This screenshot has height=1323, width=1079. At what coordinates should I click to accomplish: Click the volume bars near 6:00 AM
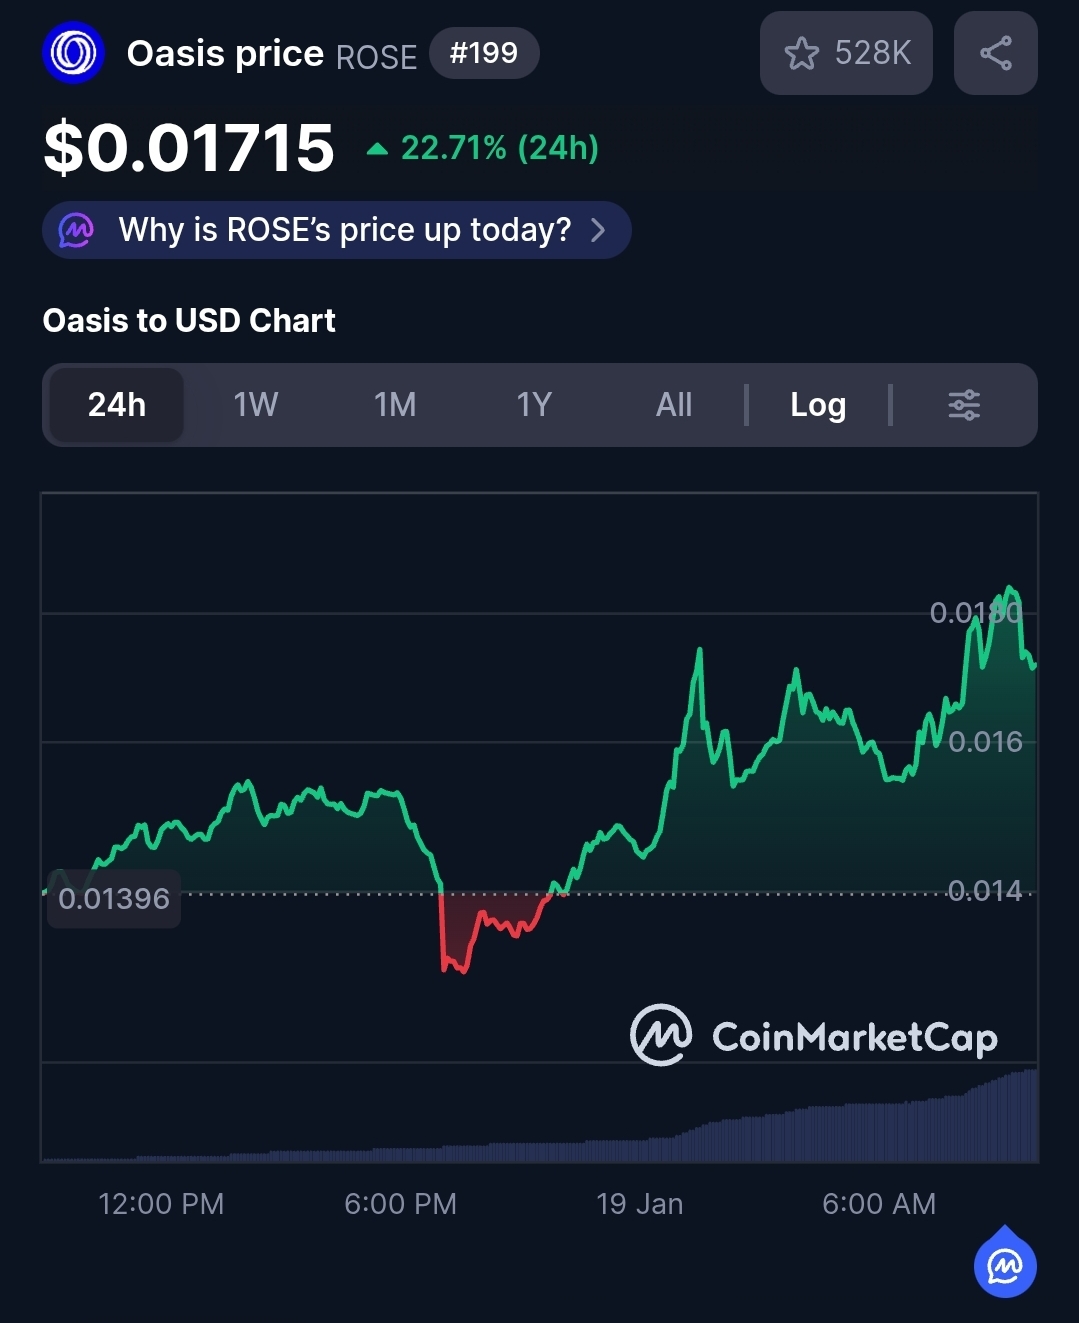click(x=878, y=1132)
